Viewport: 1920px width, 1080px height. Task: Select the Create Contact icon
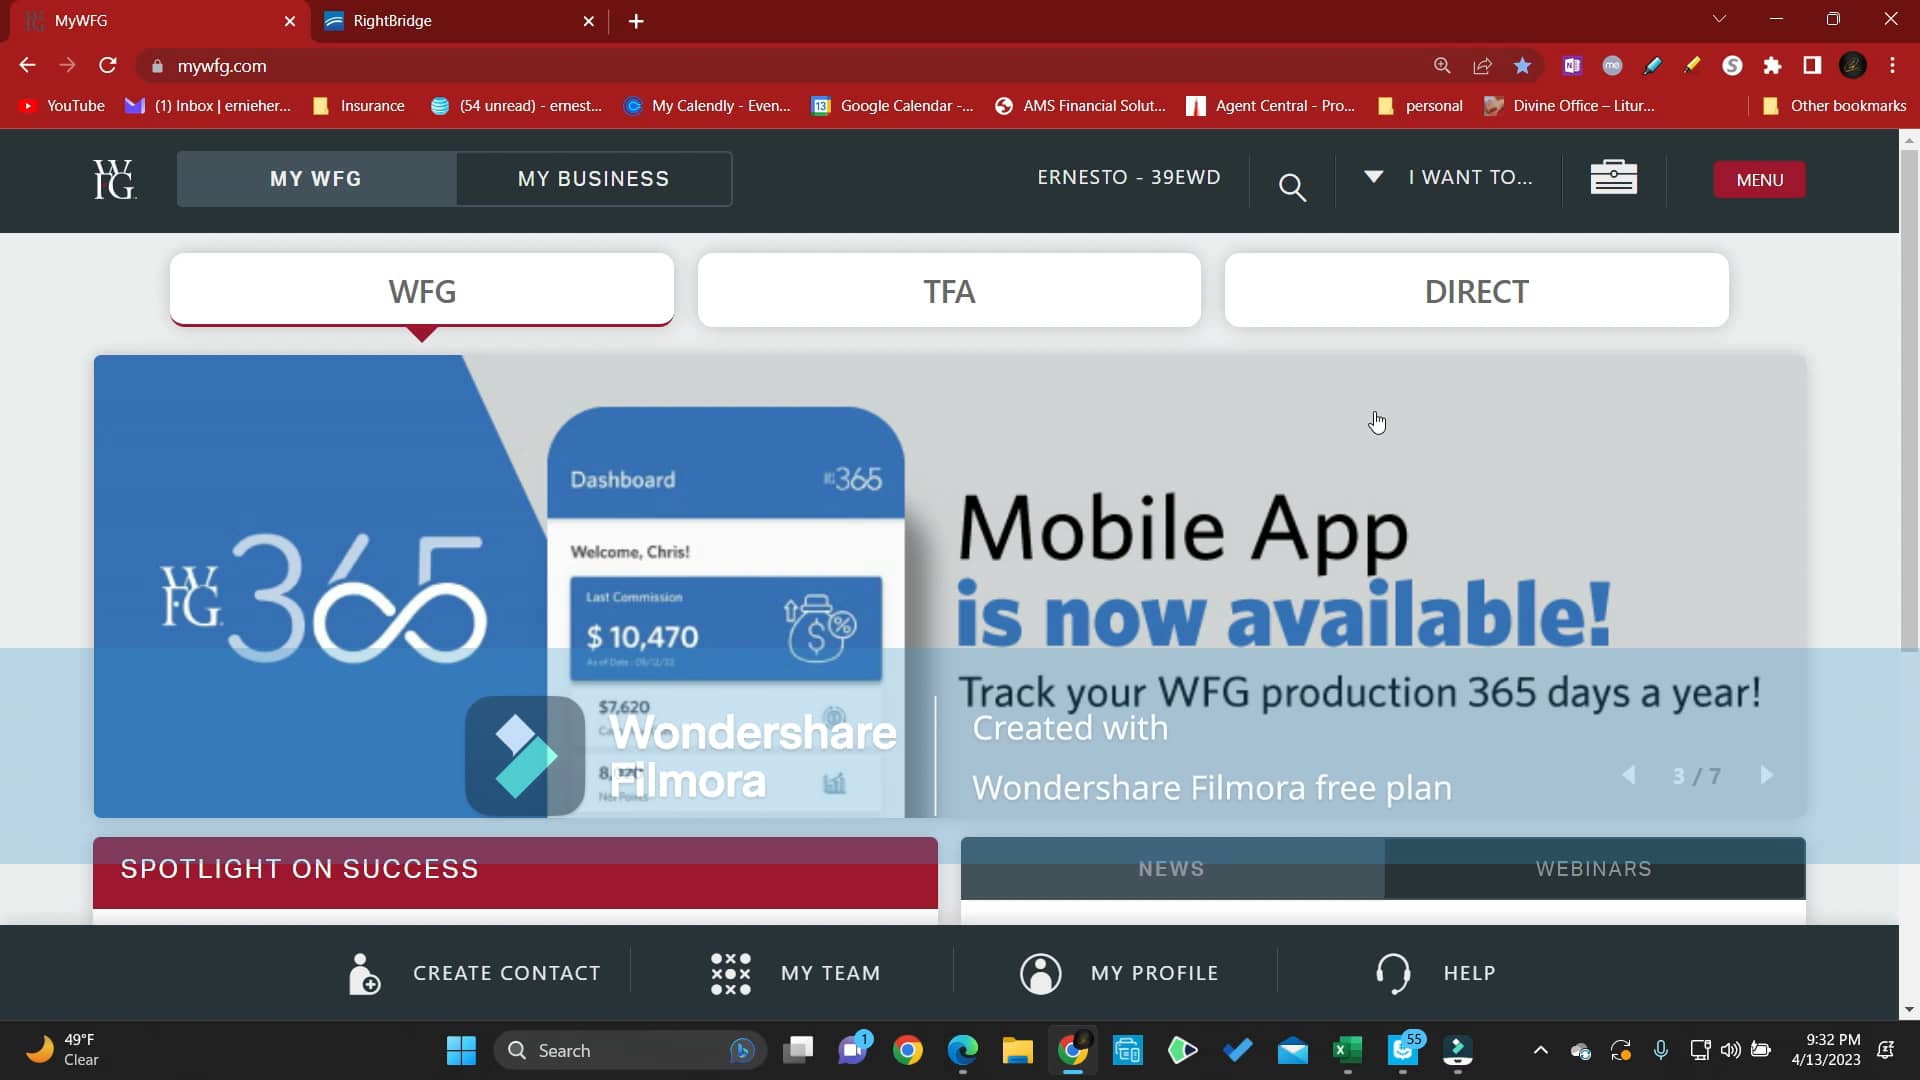[x=362, y=972]
